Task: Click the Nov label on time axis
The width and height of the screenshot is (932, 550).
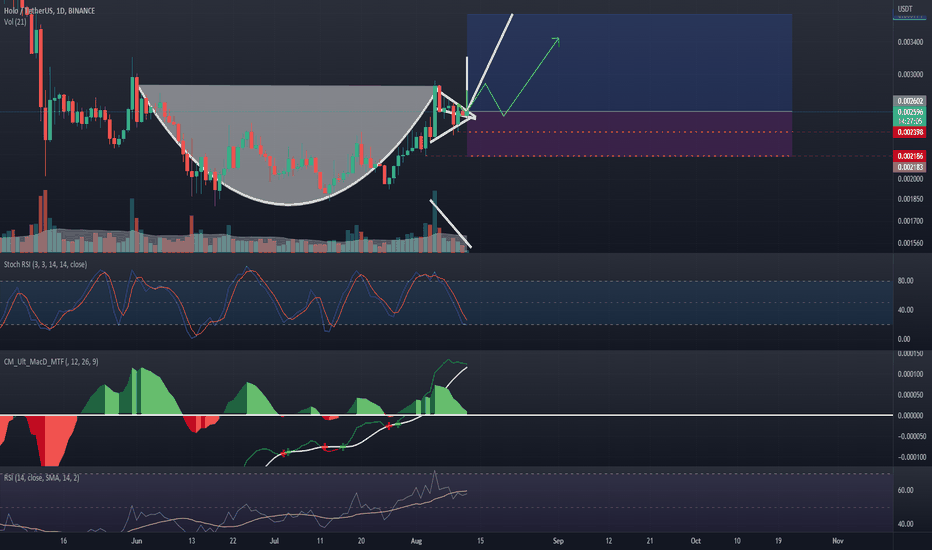Action: click(x=837, y=541)
